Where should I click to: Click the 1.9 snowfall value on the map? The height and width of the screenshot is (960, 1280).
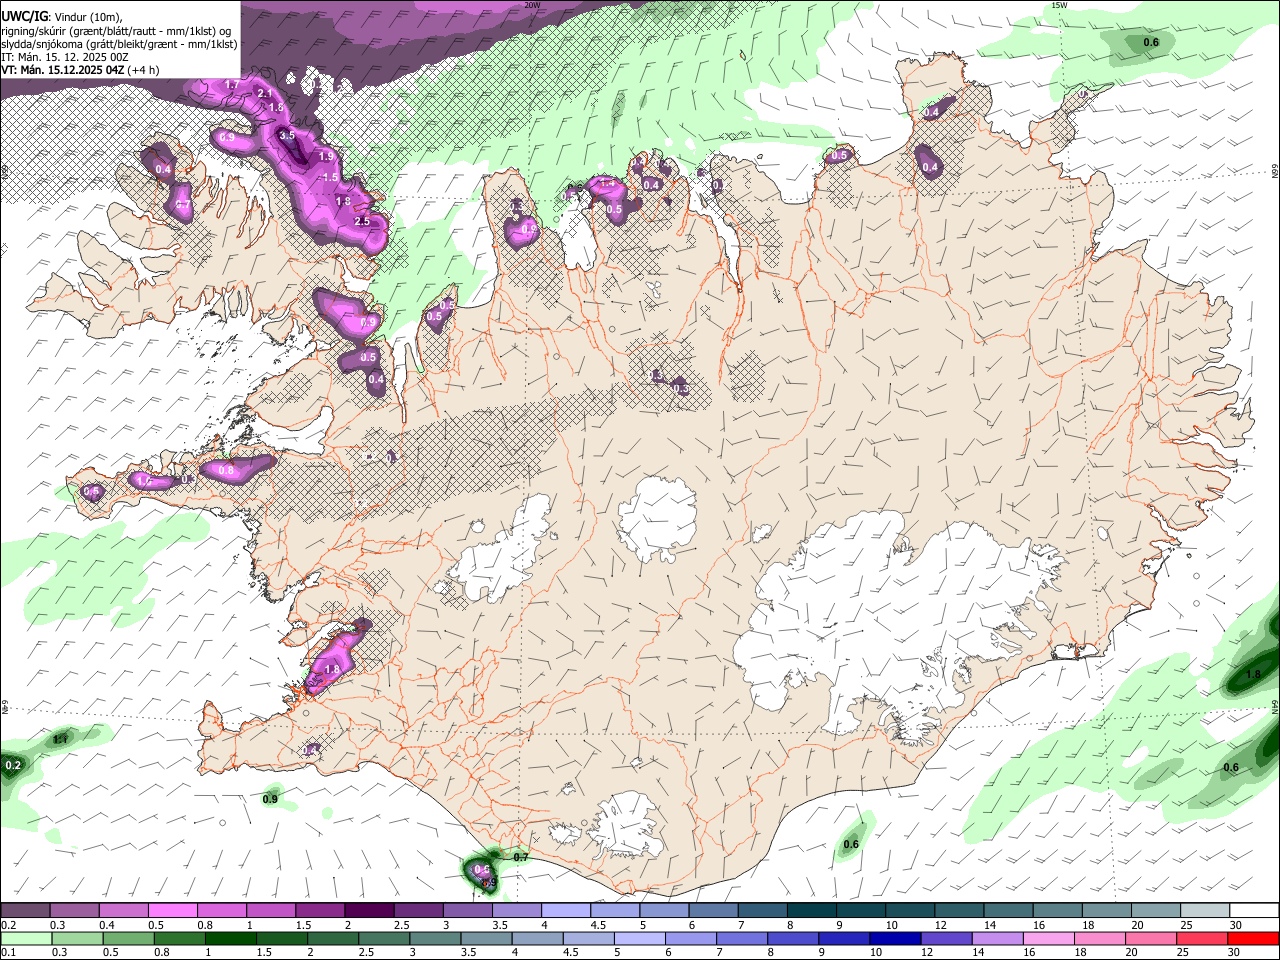pyautogui.click(x=326, y=156)
